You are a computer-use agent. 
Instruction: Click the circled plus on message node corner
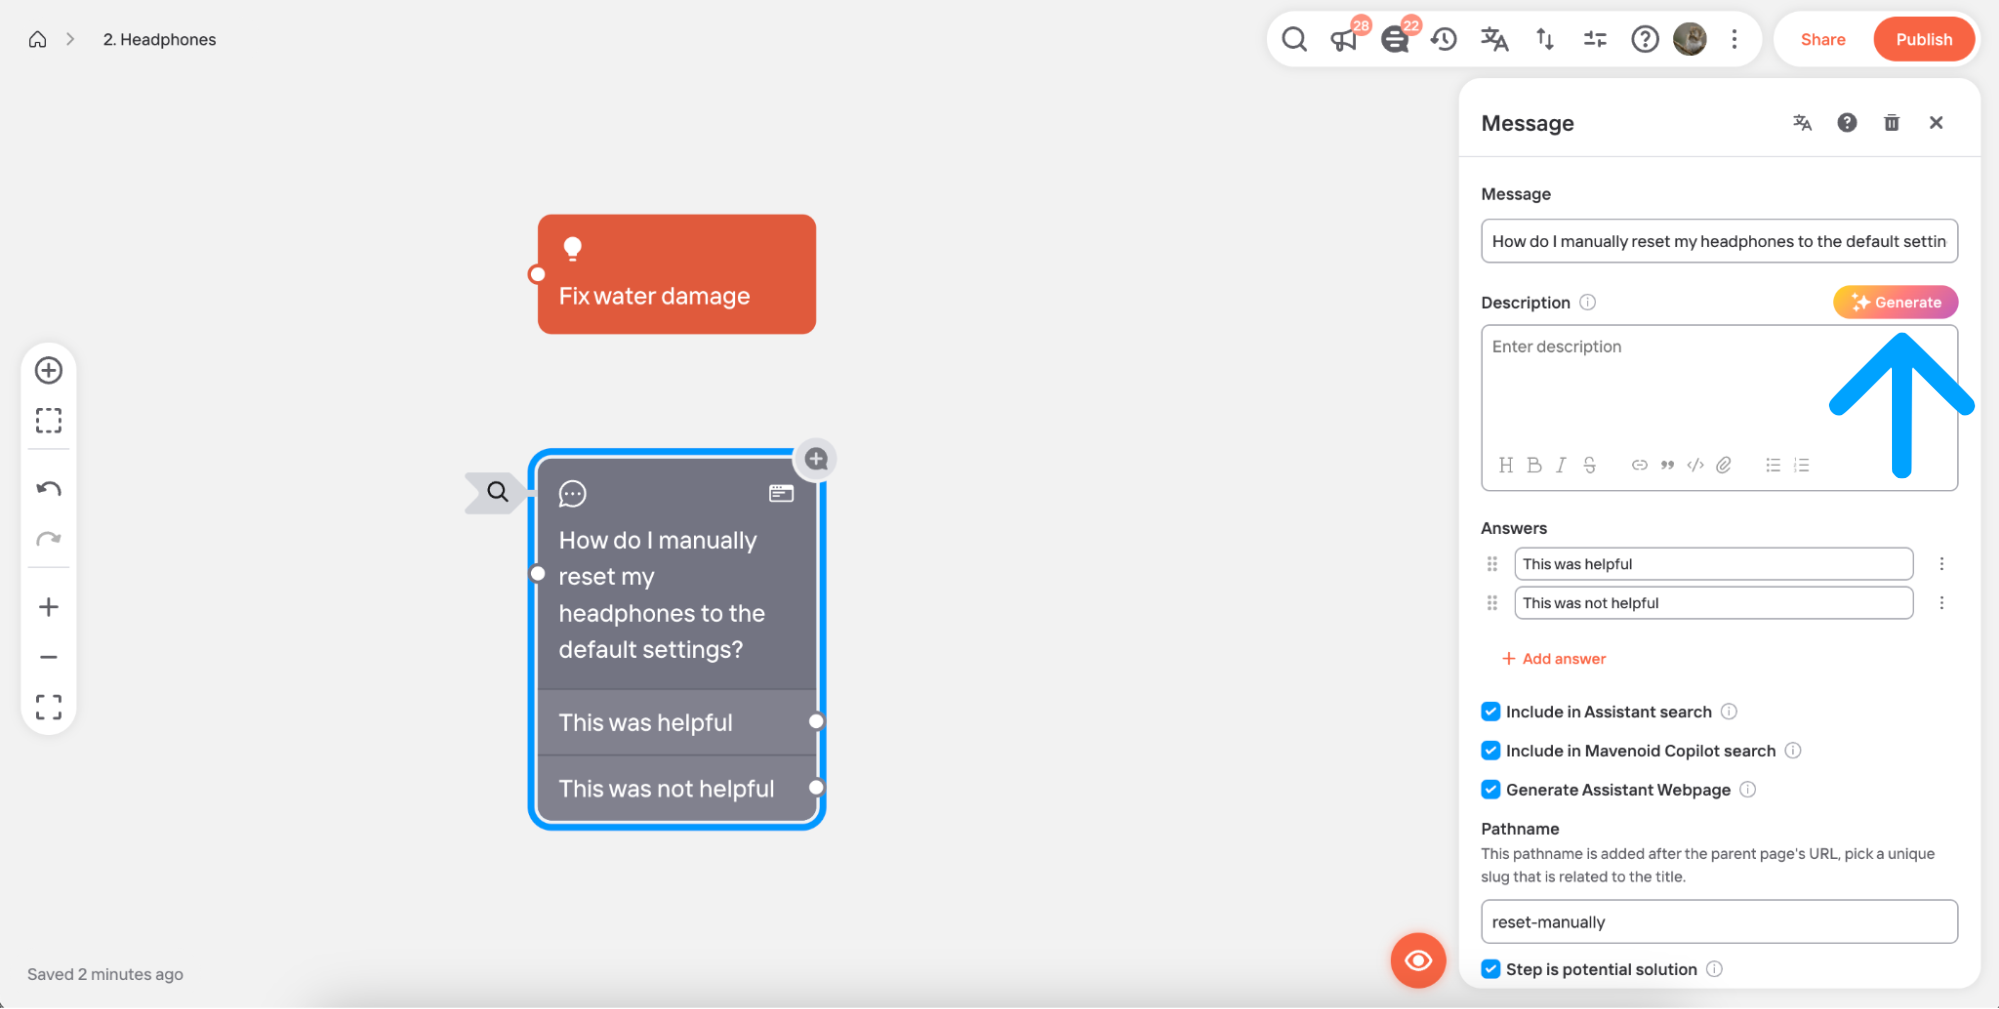(816, 459)
